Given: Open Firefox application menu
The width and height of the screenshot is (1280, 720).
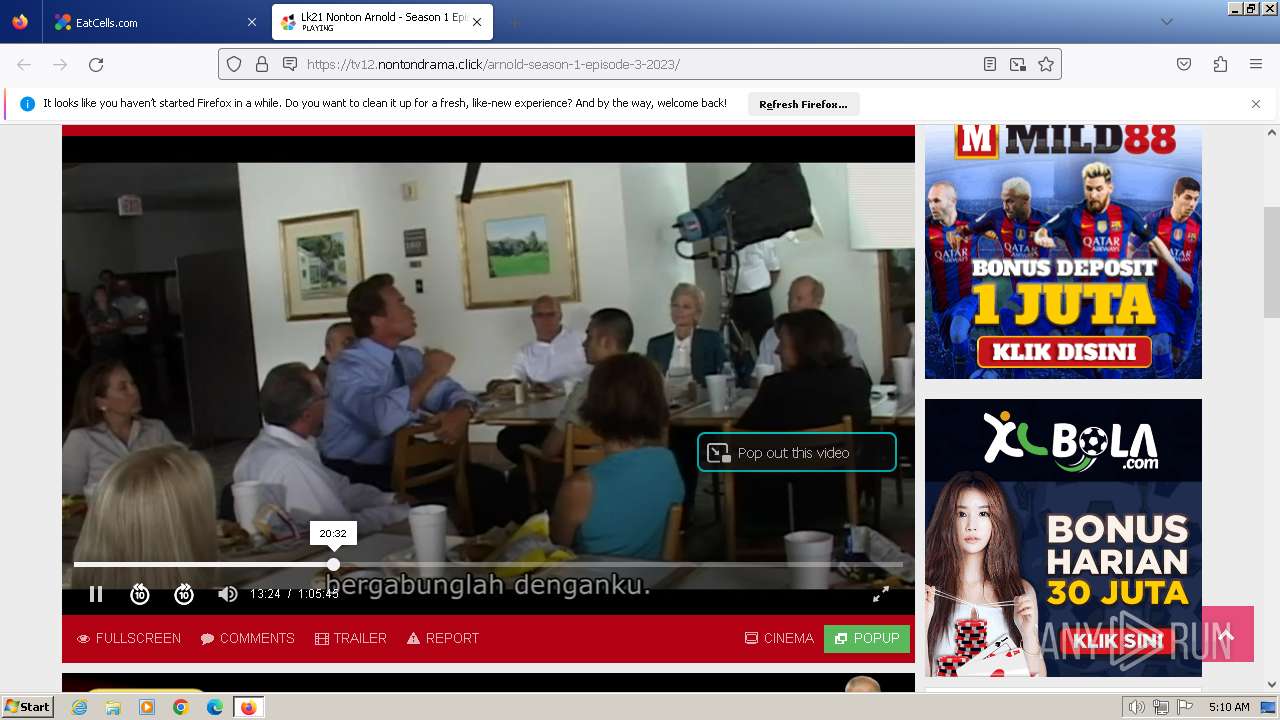Looking at the screenshot, I should point(1256,64).
